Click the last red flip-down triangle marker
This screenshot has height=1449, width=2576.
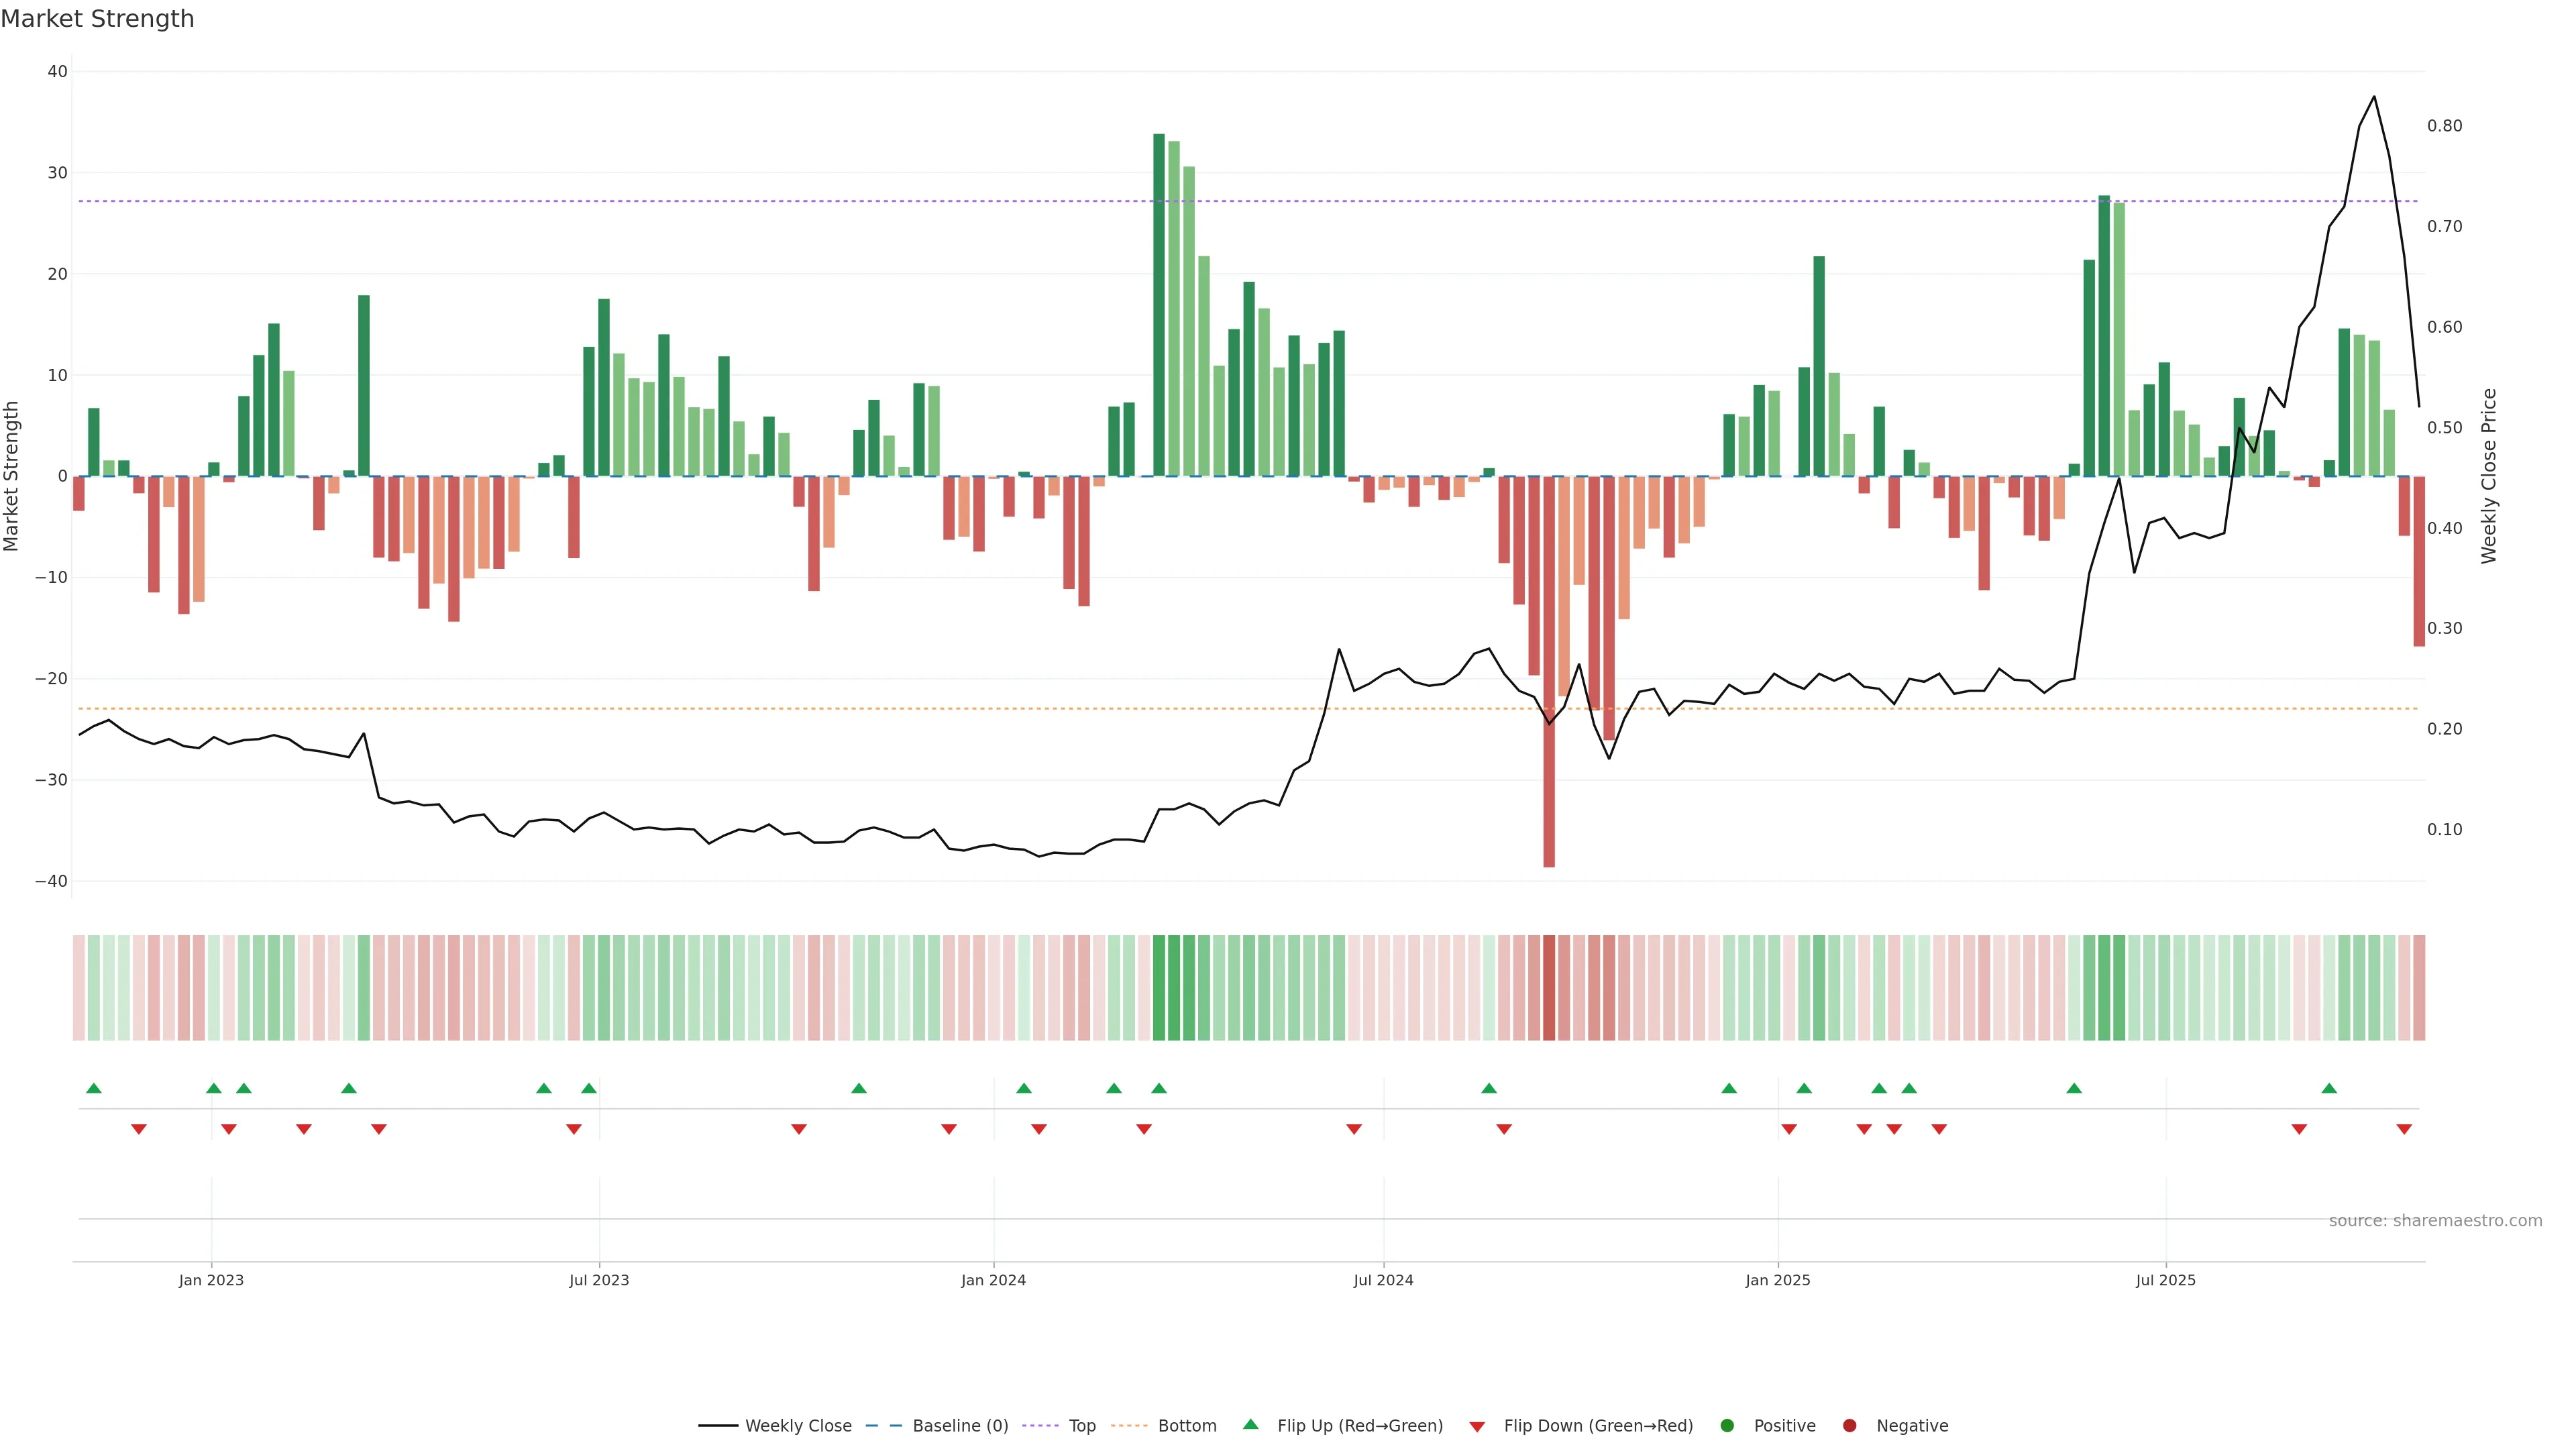click(x=2404, y=1129)
